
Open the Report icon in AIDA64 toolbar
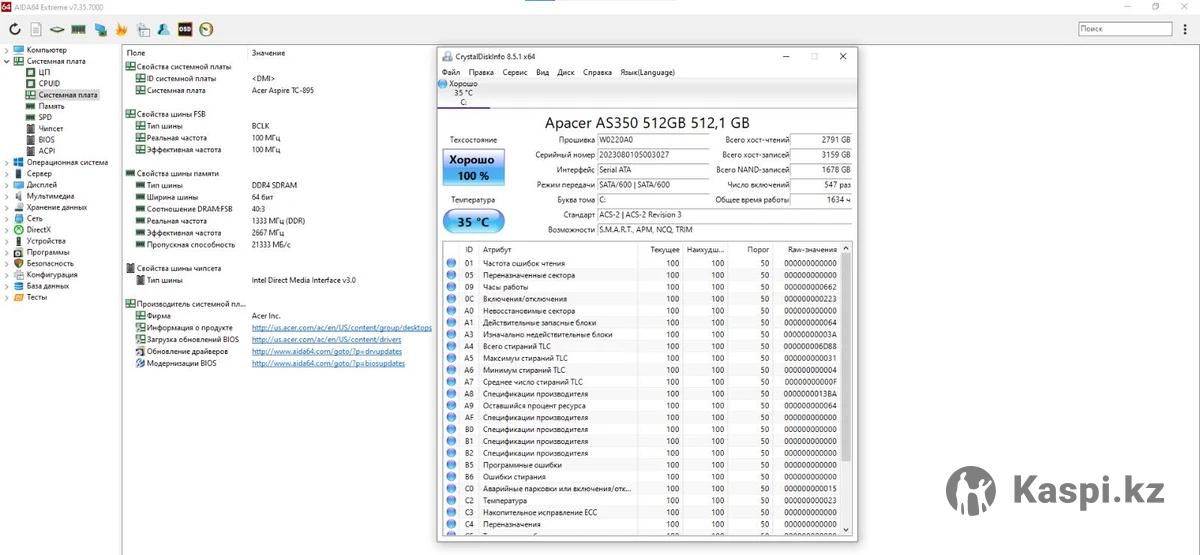36,30
